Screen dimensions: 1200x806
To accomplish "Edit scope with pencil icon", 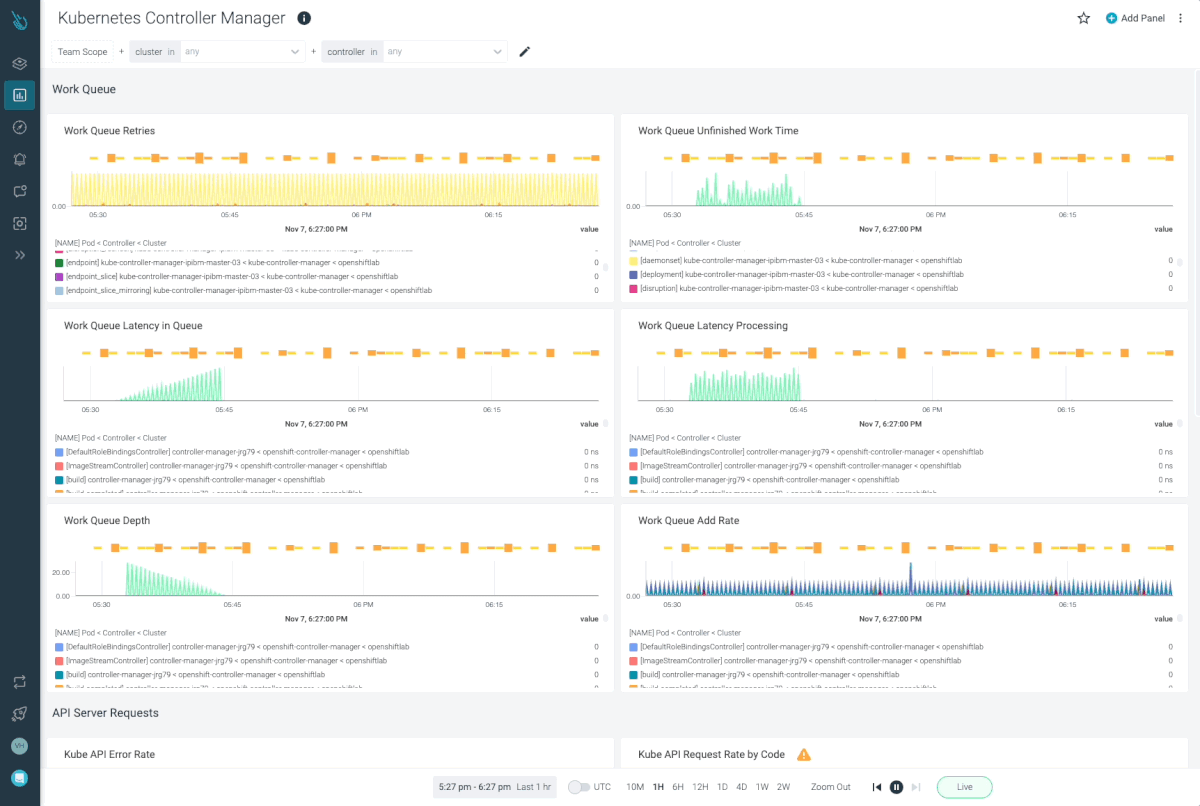I will [x=524, y=51].
